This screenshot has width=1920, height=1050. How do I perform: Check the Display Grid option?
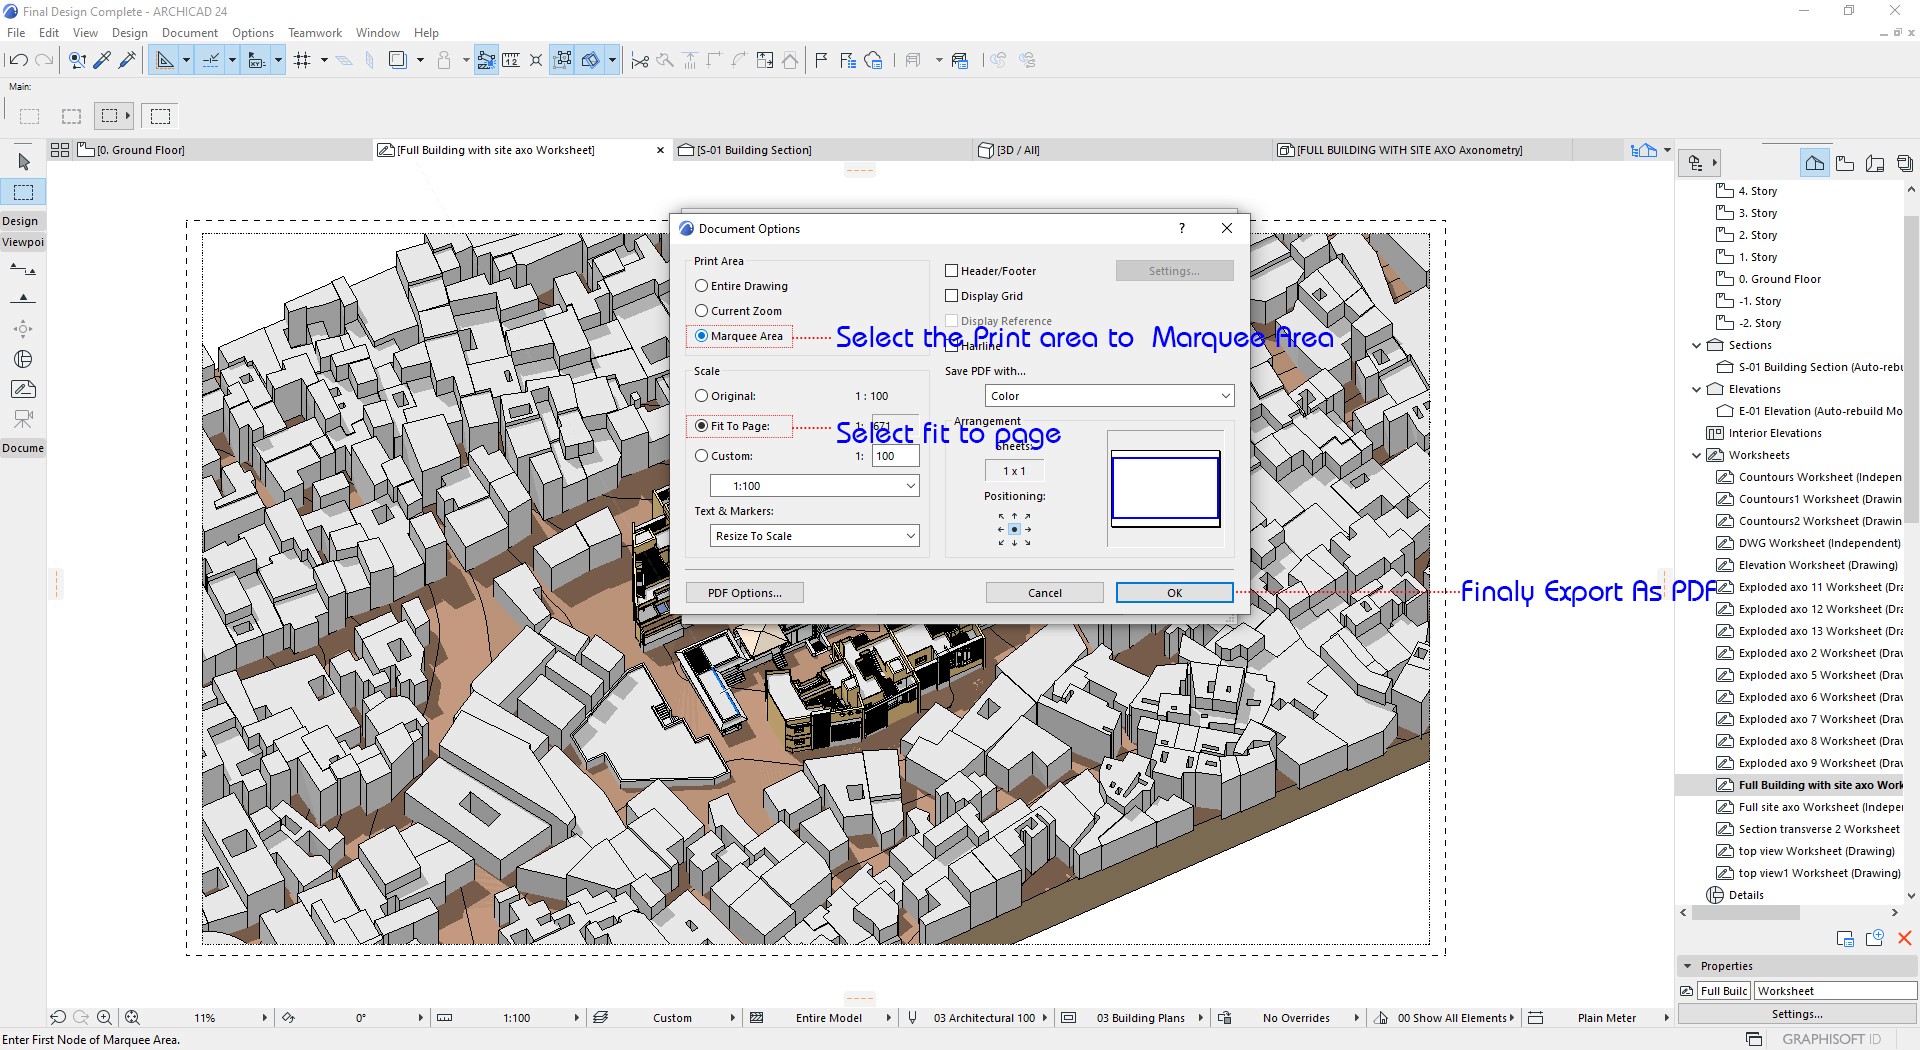point(952,296)
